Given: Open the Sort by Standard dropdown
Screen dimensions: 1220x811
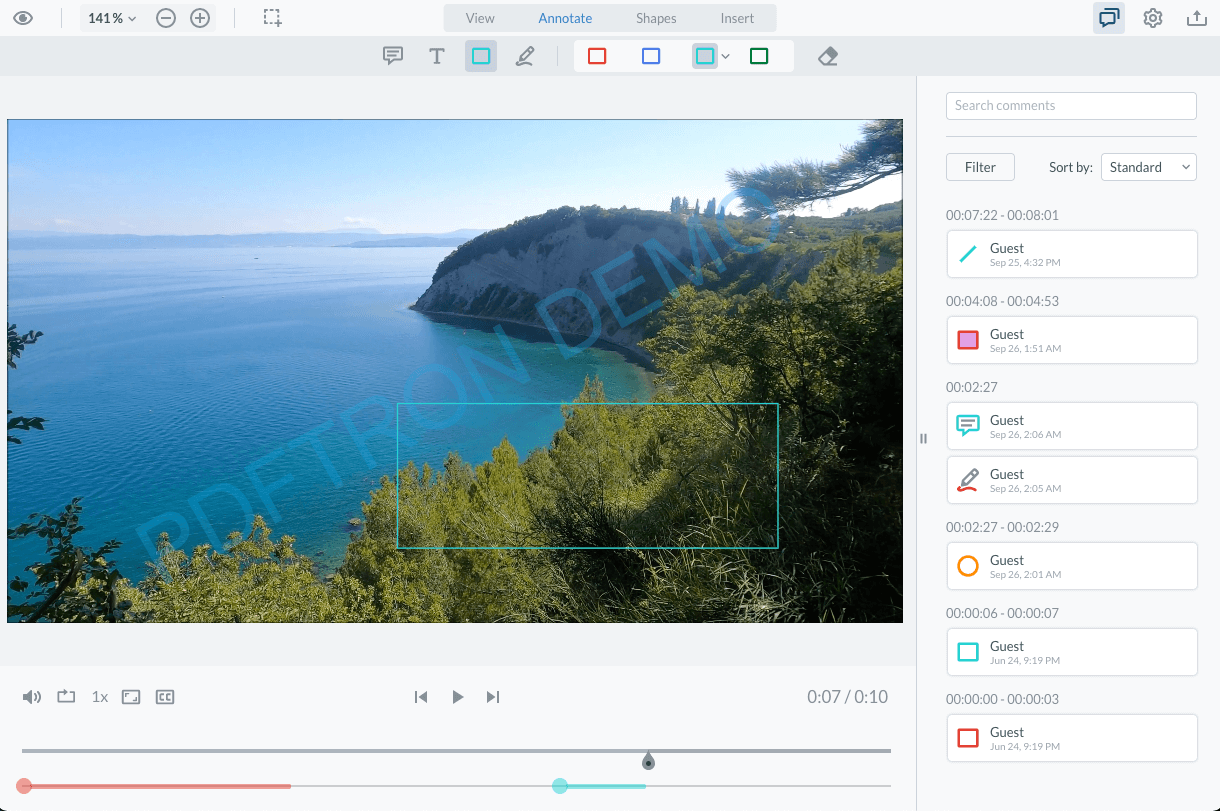Looking at the screenshot, I should [1149, 167].
